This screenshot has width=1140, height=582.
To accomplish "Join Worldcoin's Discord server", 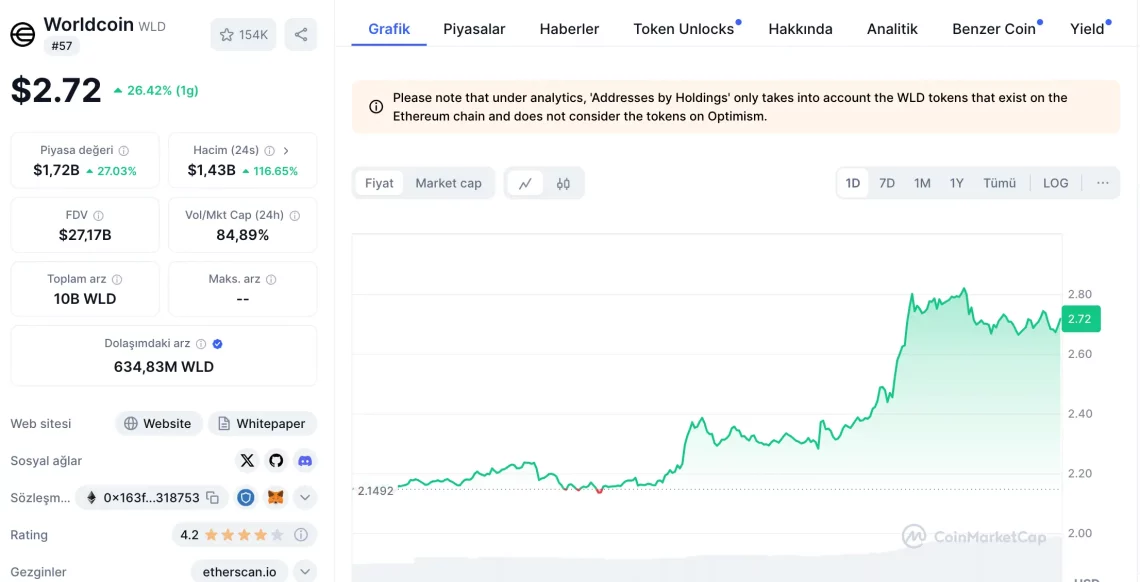I will coord(305,460).
